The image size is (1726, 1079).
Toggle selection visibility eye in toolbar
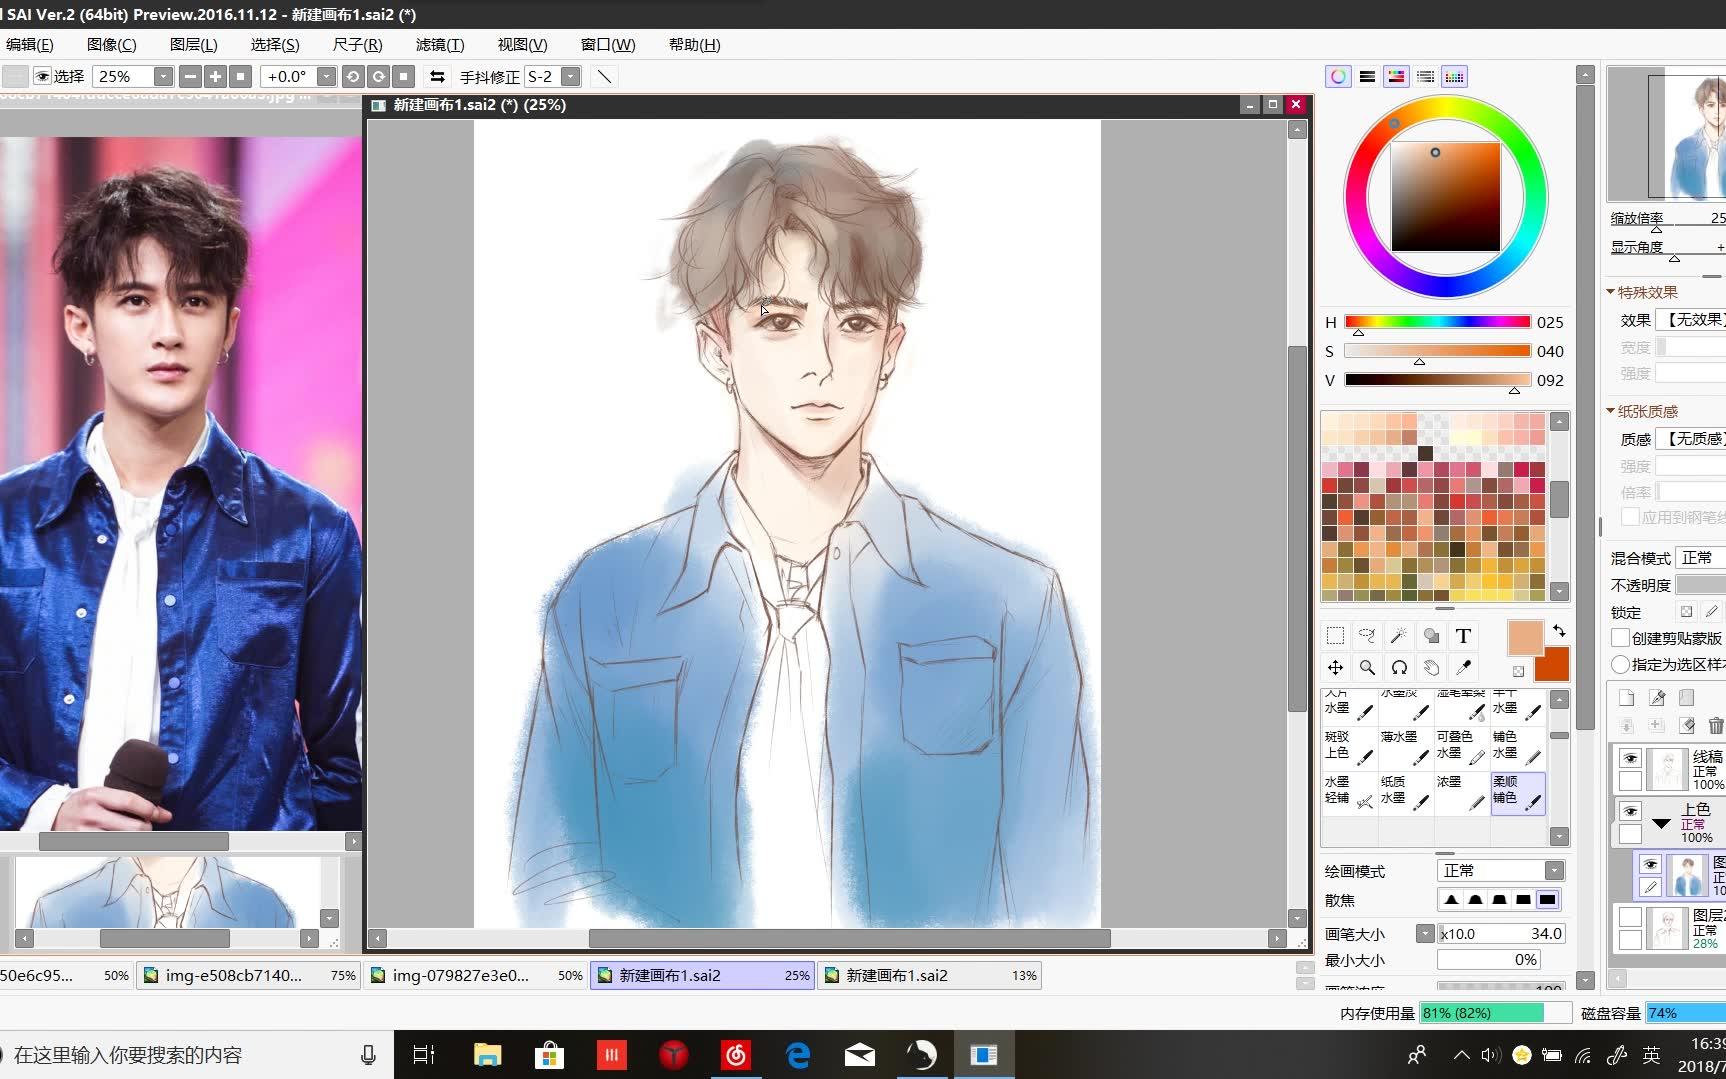[x=42, y=76]
